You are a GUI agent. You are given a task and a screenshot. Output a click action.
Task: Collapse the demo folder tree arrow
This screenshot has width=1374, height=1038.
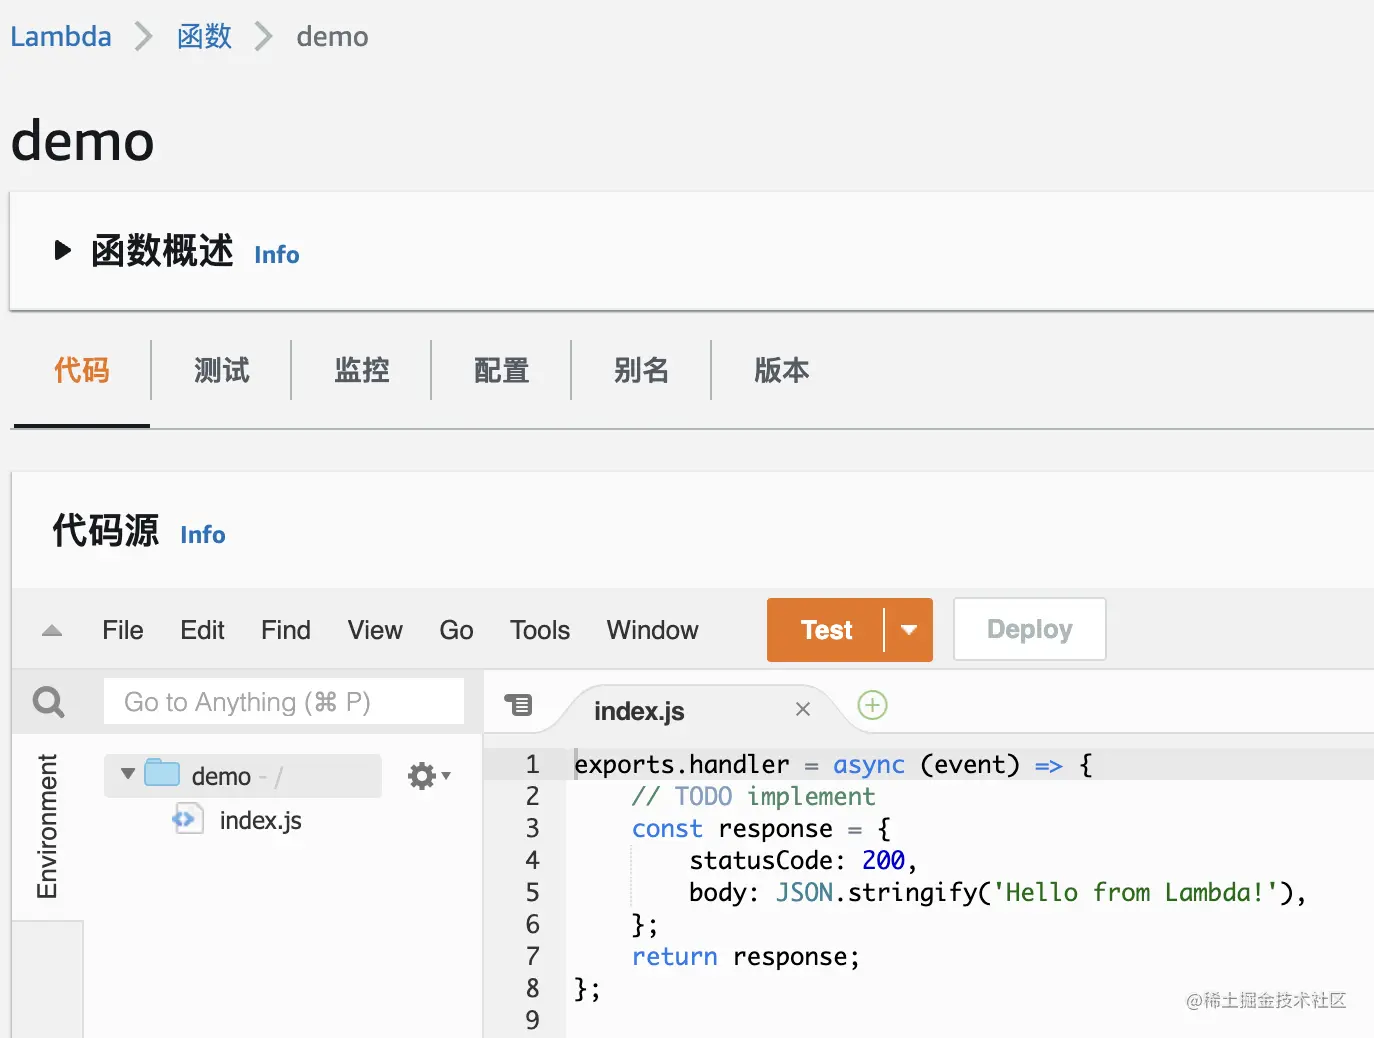click(x=128, y=774)
